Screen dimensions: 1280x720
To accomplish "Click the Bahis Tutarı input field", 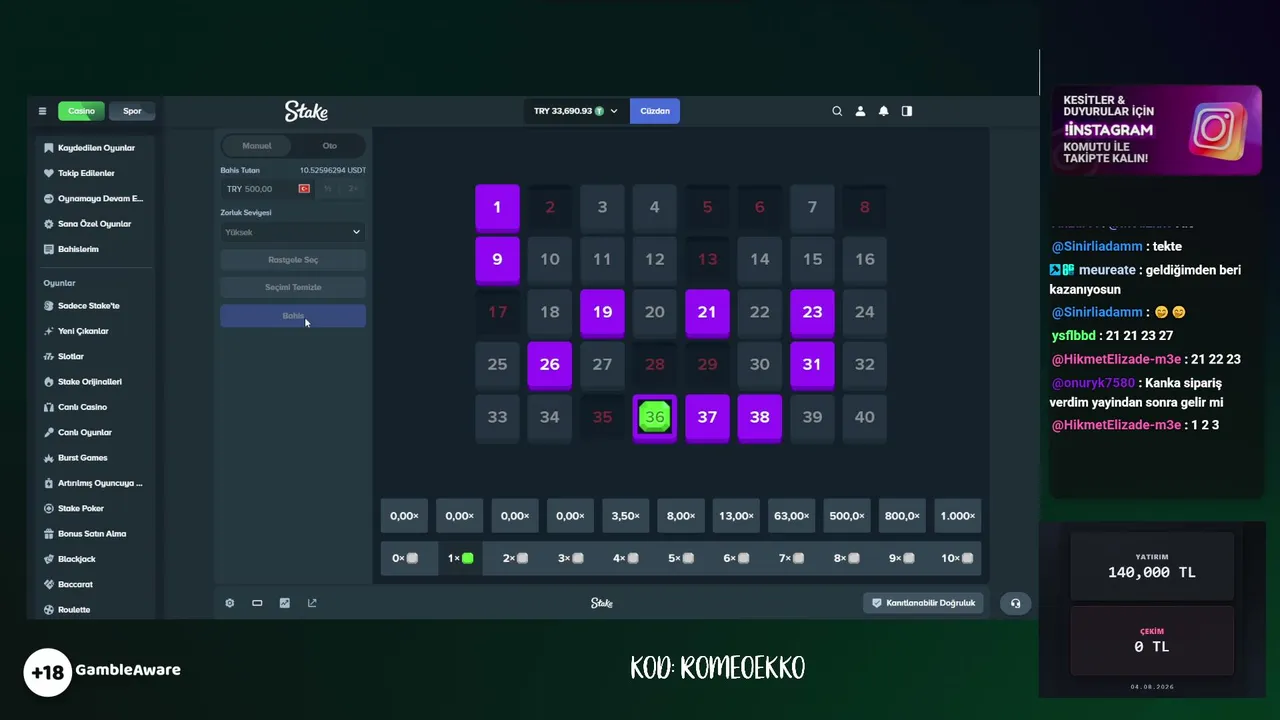I will (x=267, y=189).
